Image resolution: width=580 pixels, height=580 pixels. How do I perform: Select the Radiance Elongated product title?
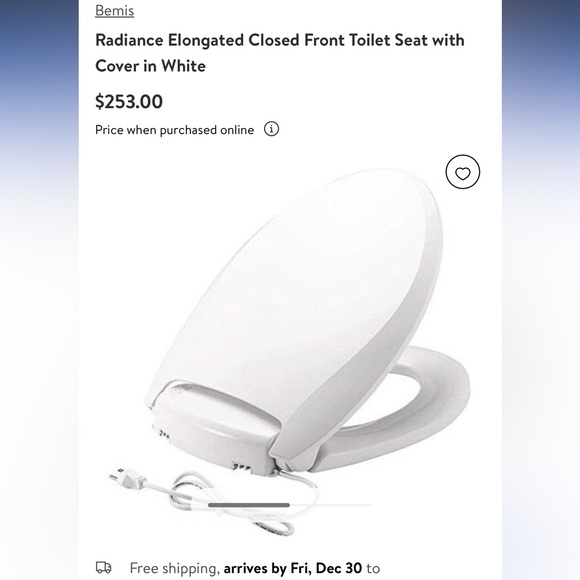point(280,53)
